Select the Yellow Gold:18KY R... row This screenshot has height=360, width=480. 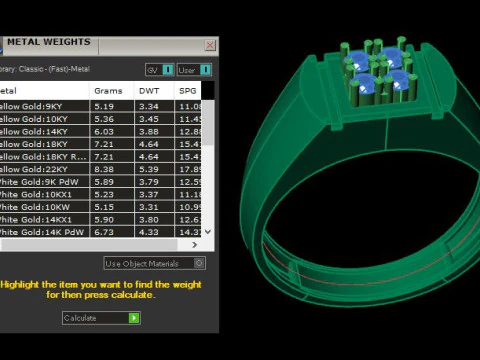(100, 157)
